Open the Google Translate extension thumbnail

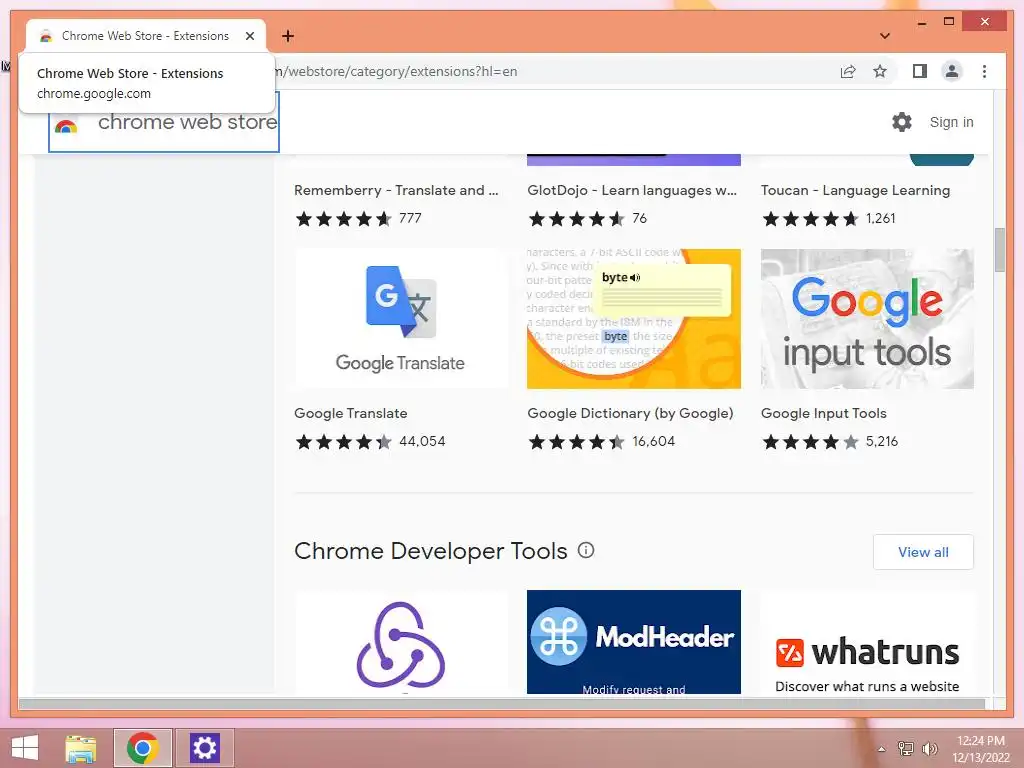(x=400, y=319)
